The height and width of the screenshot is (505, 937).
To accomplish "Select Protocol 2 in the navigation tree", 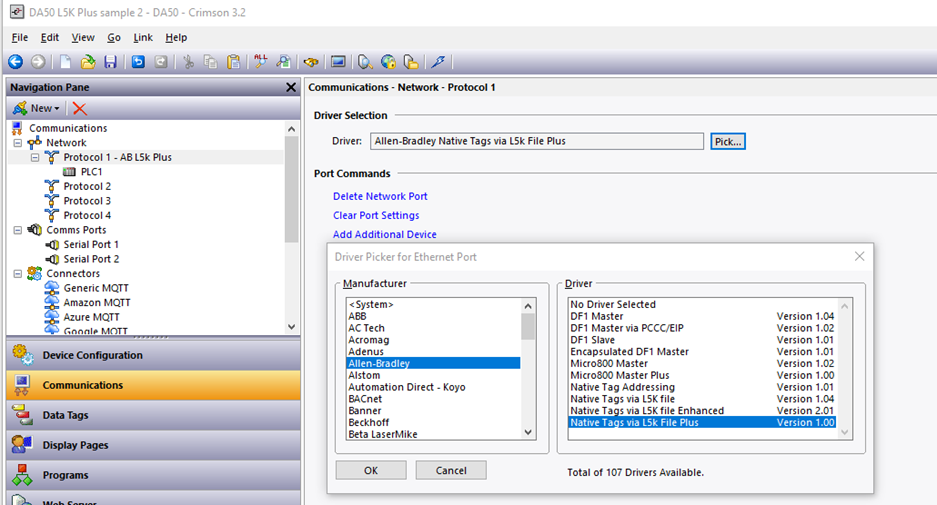I will click(x=87, y=186).
